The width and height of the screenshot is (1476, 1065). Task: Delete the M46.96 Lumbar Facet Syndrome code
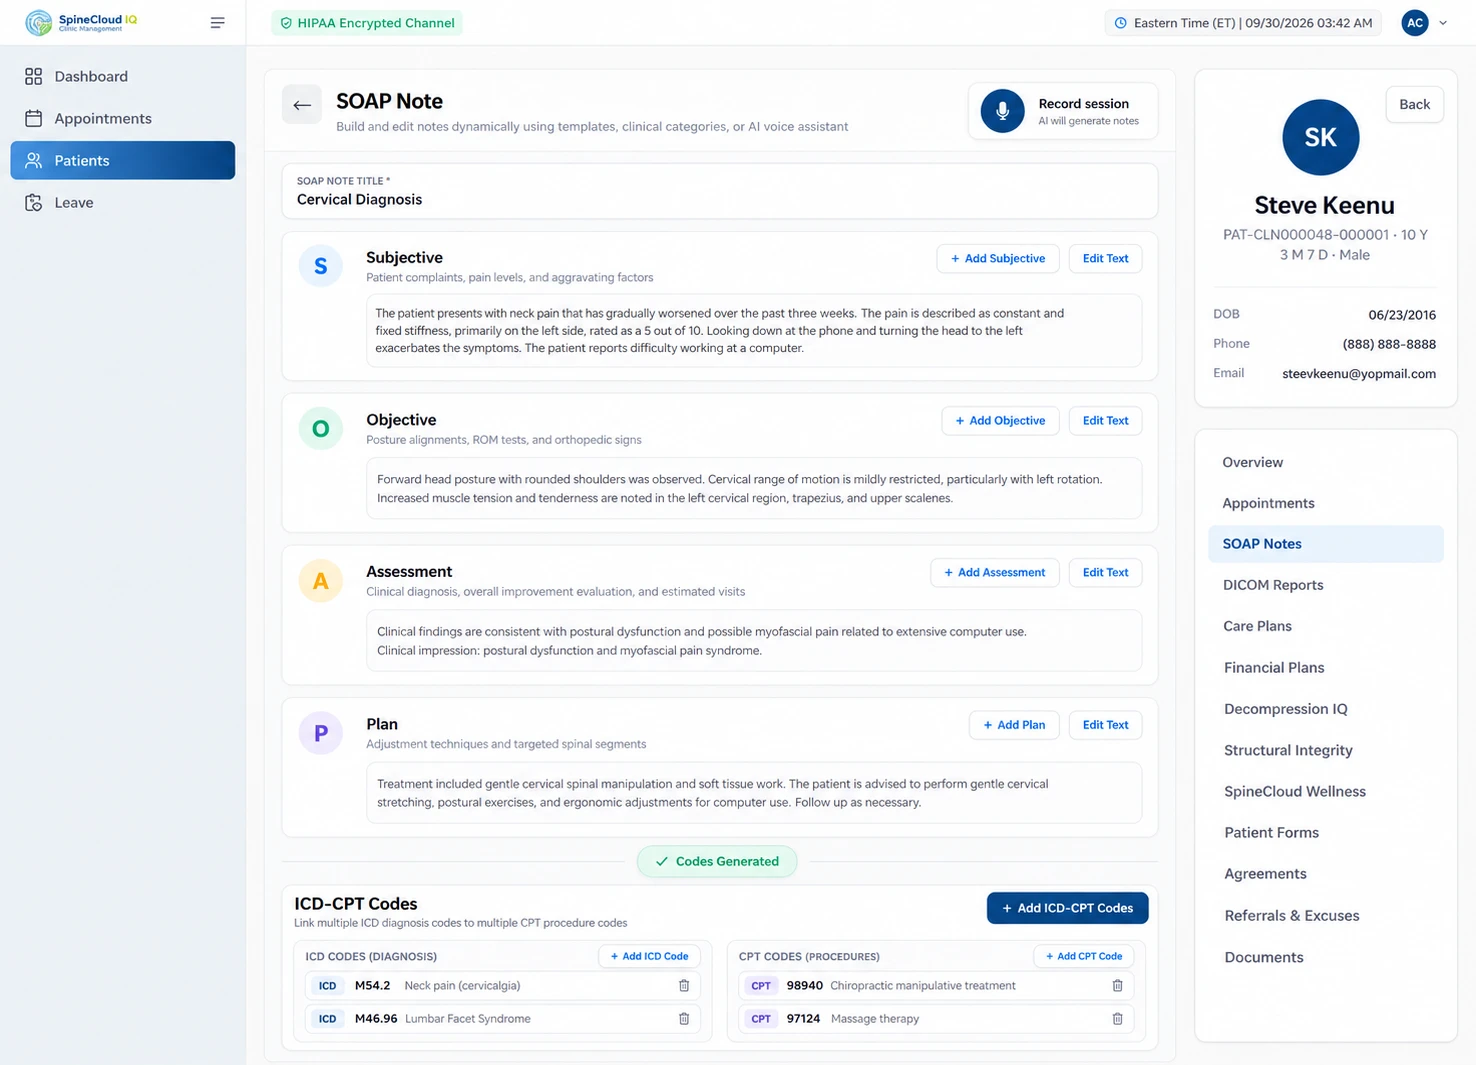coord(684,1019)
